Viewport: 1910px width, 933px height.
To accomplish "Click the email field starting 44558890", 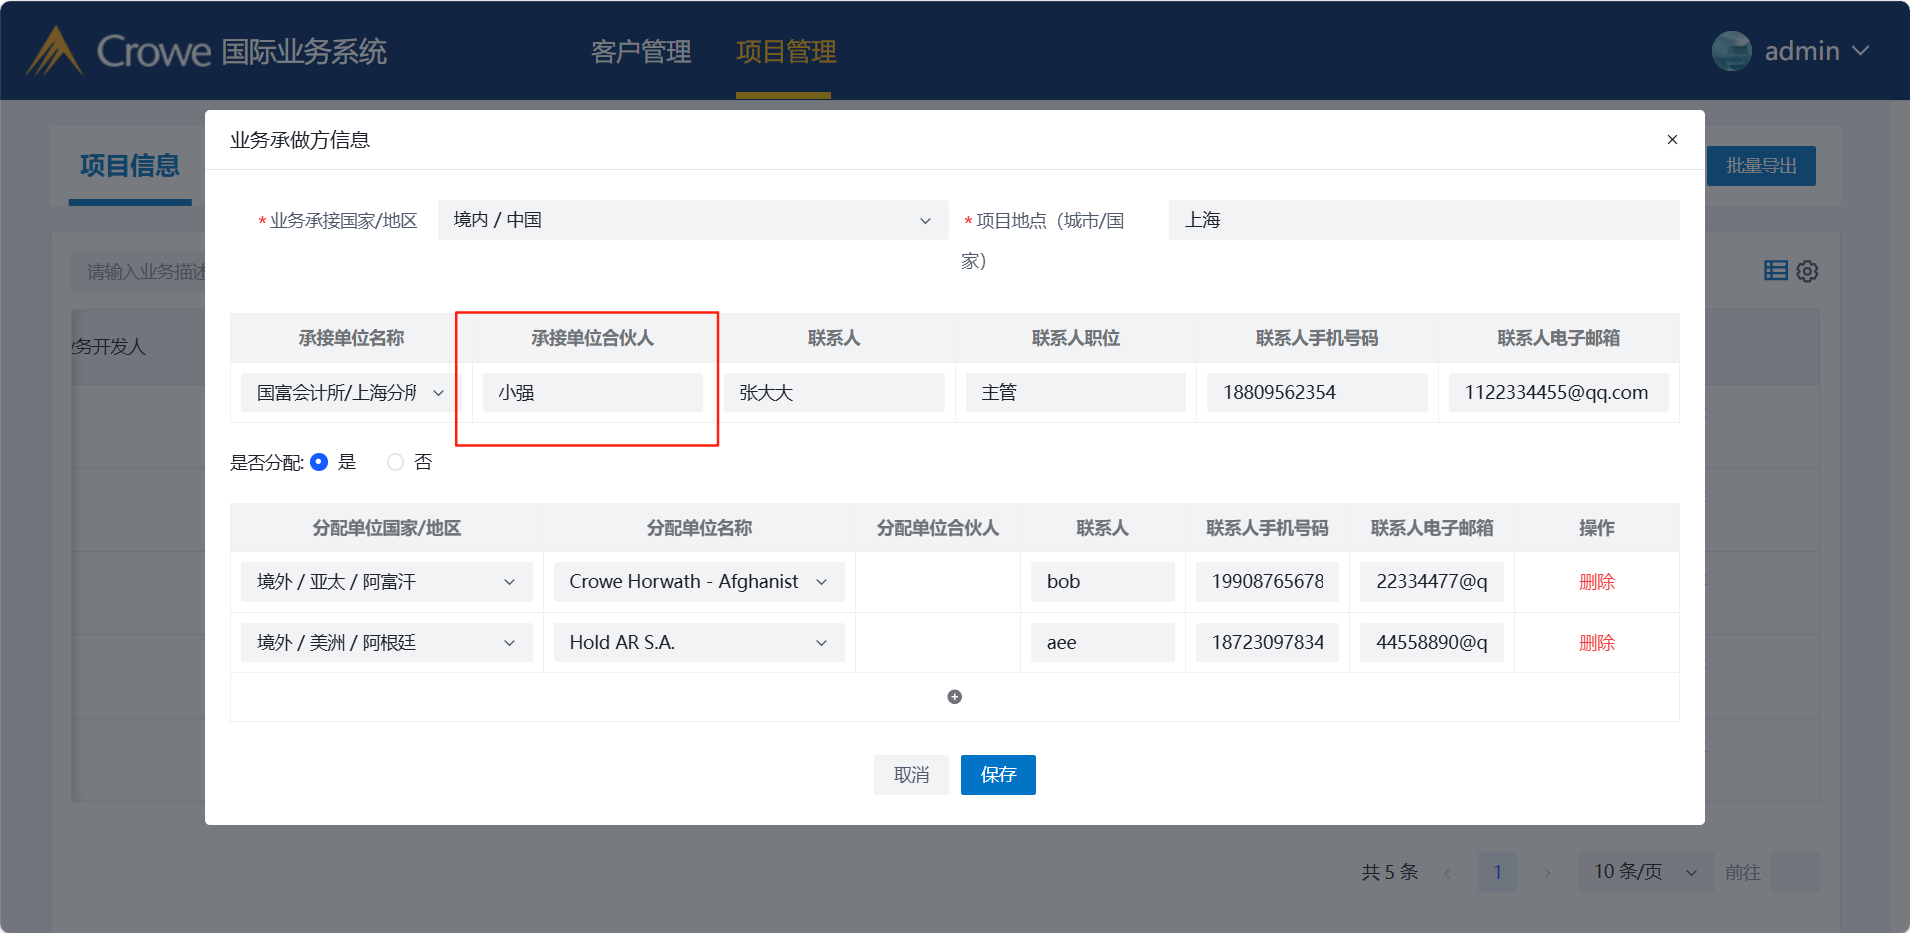I will (1432, 643).
